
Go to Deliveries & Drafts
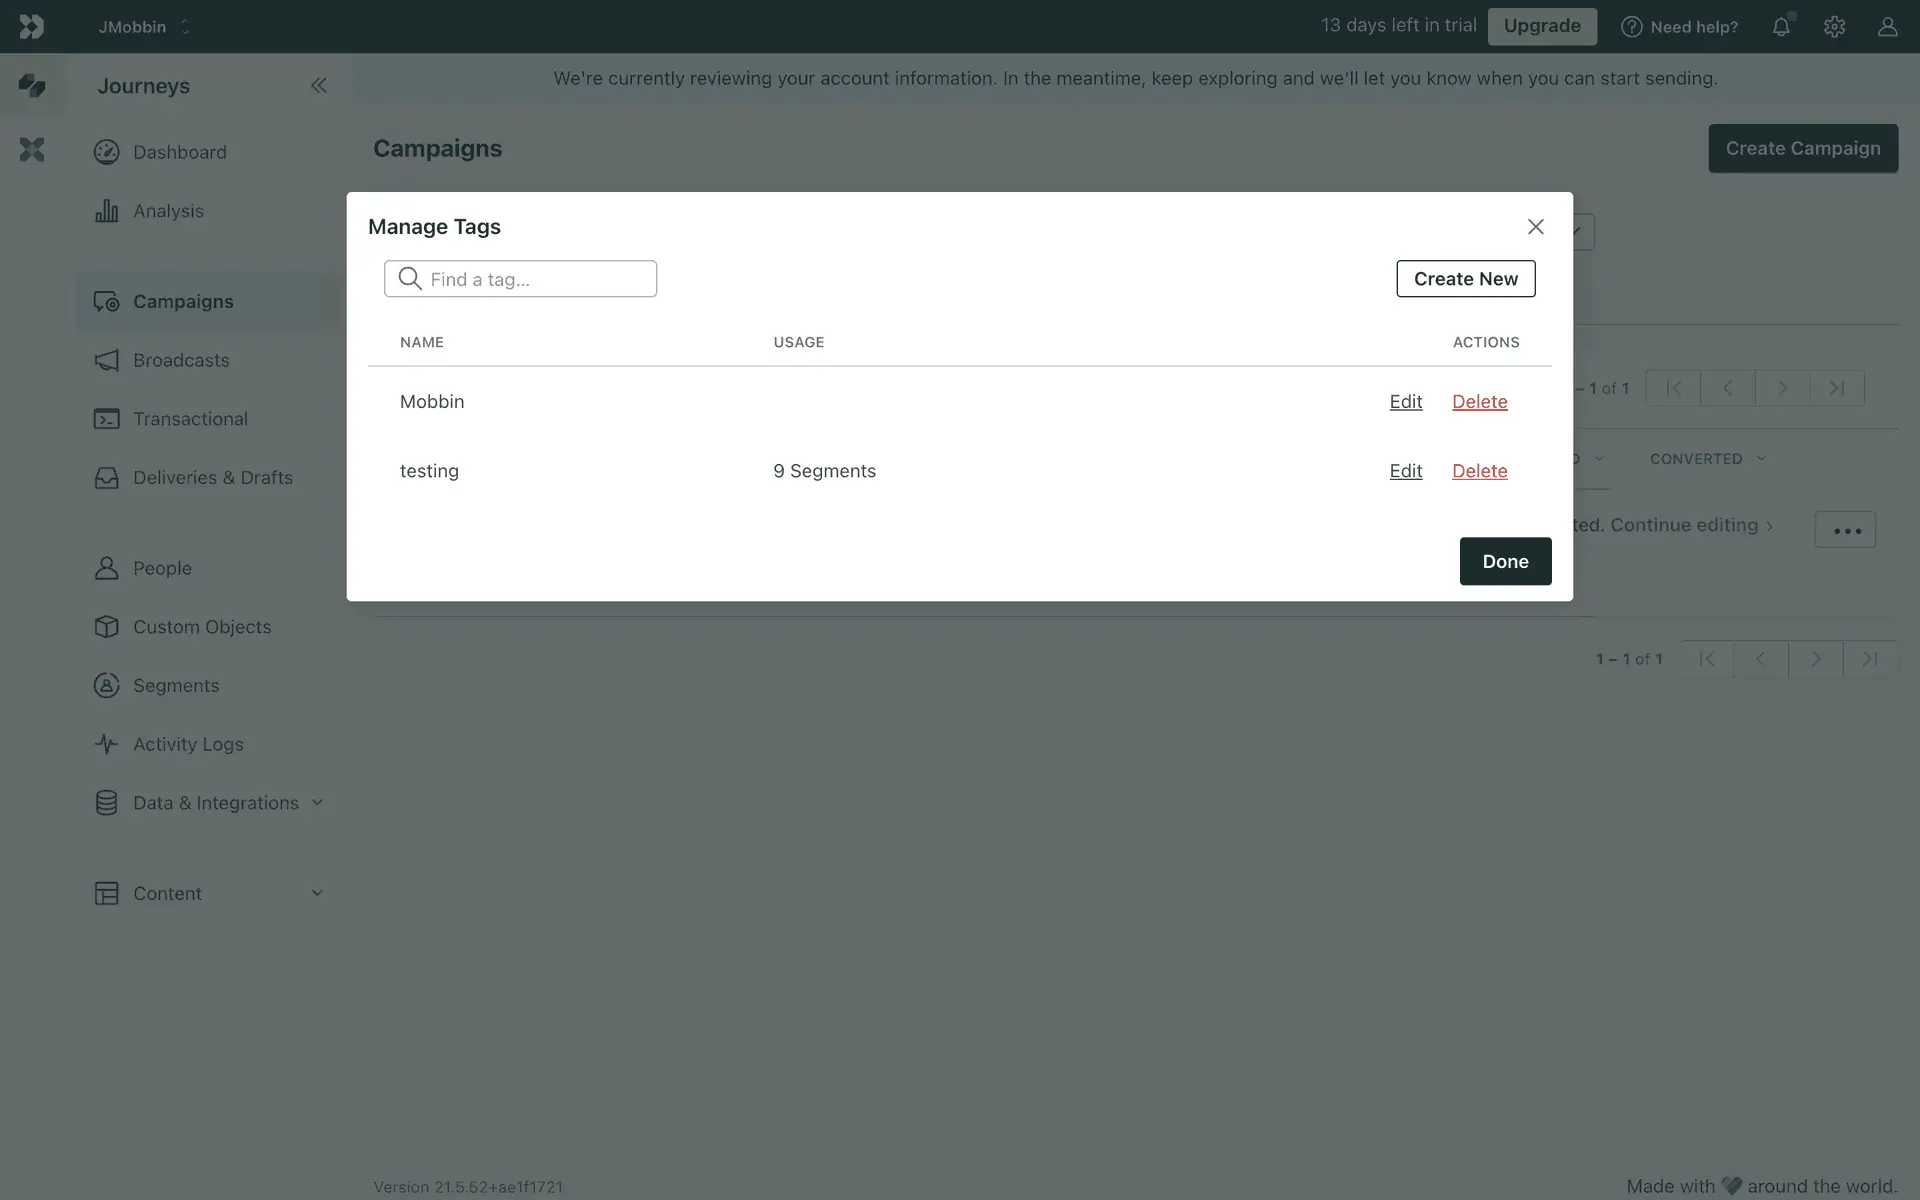pos(212,478)
